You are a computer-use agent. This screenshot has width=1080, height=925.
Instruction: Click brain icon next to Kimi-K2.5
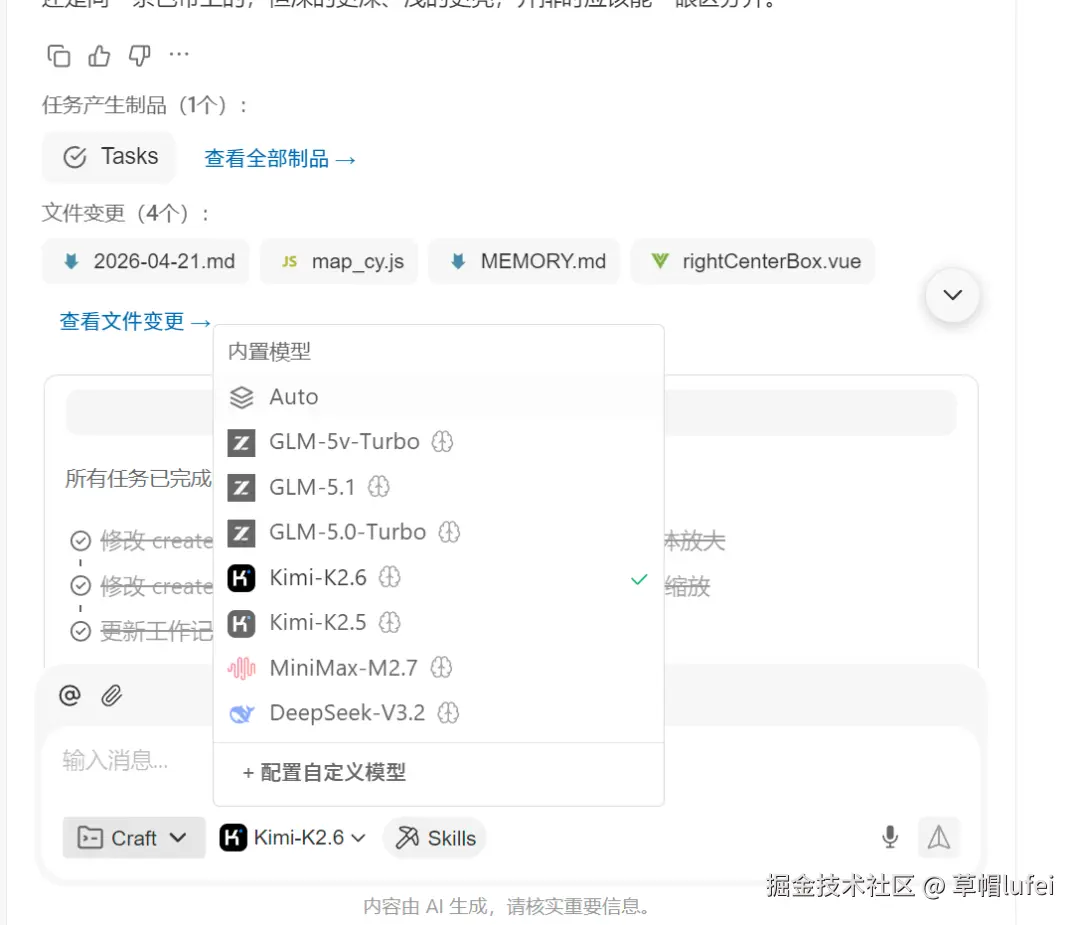coord(390,623)
